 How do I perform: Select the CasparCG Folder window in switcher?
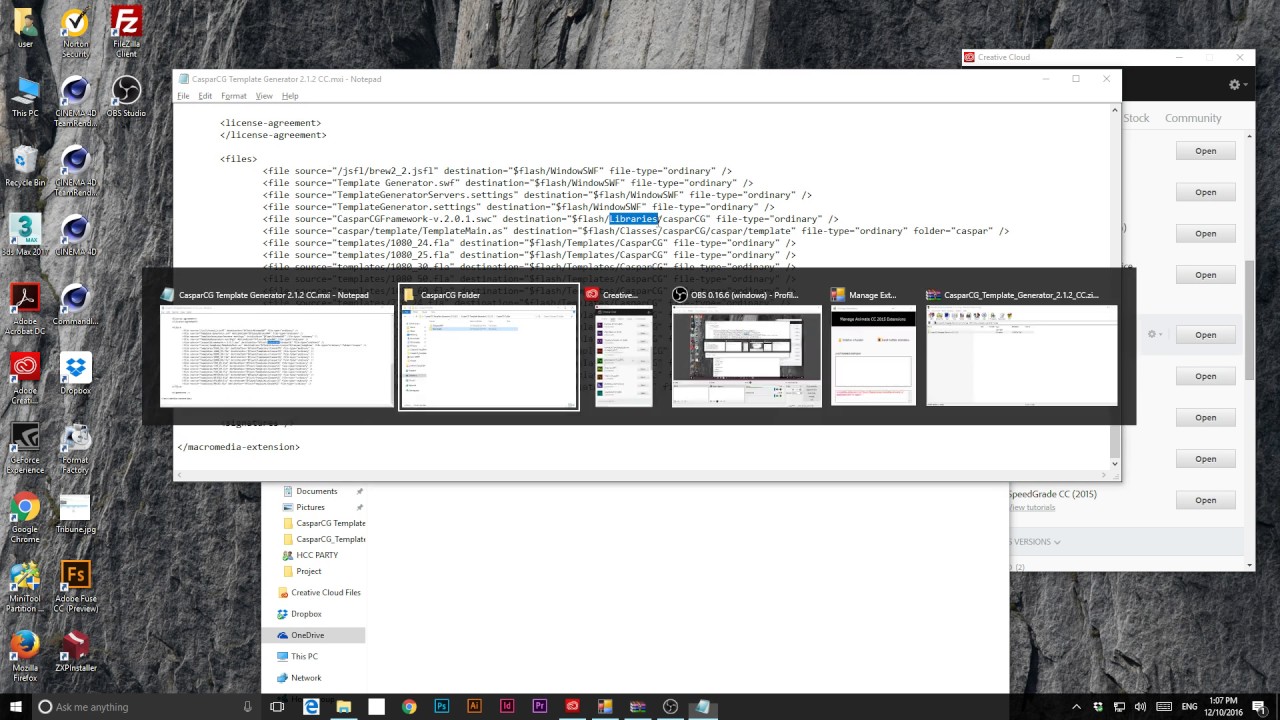(489, 346)
